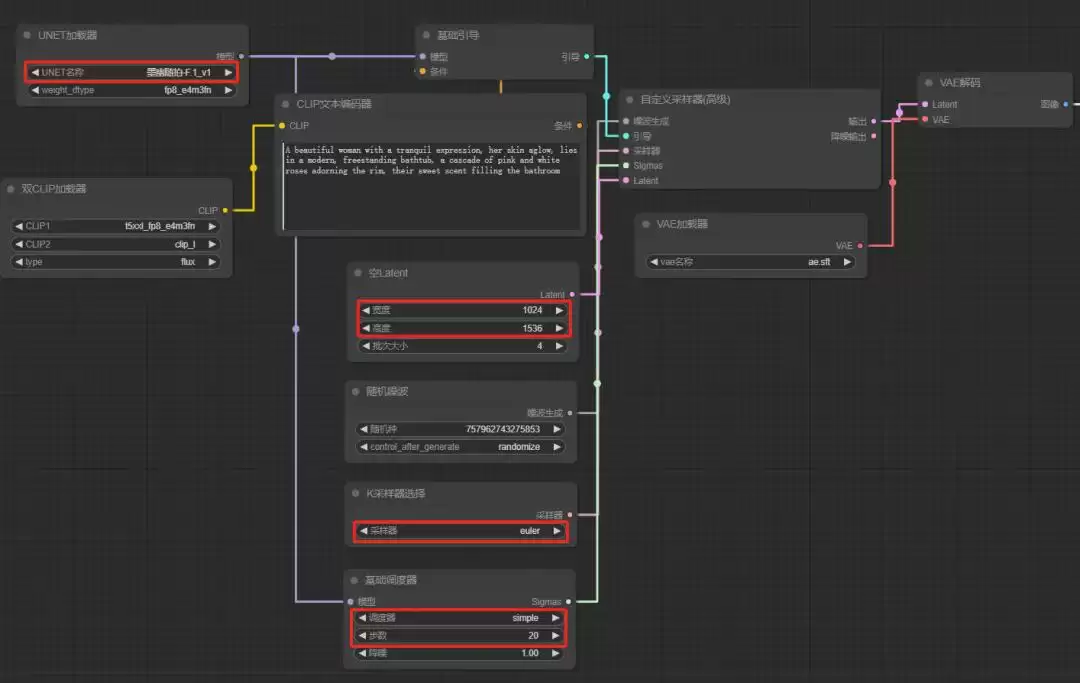Click the denoise 1.00 value slider
The width and height of the screenshot is (1080, 683).
pyautogui.click(x=459, y=653)
